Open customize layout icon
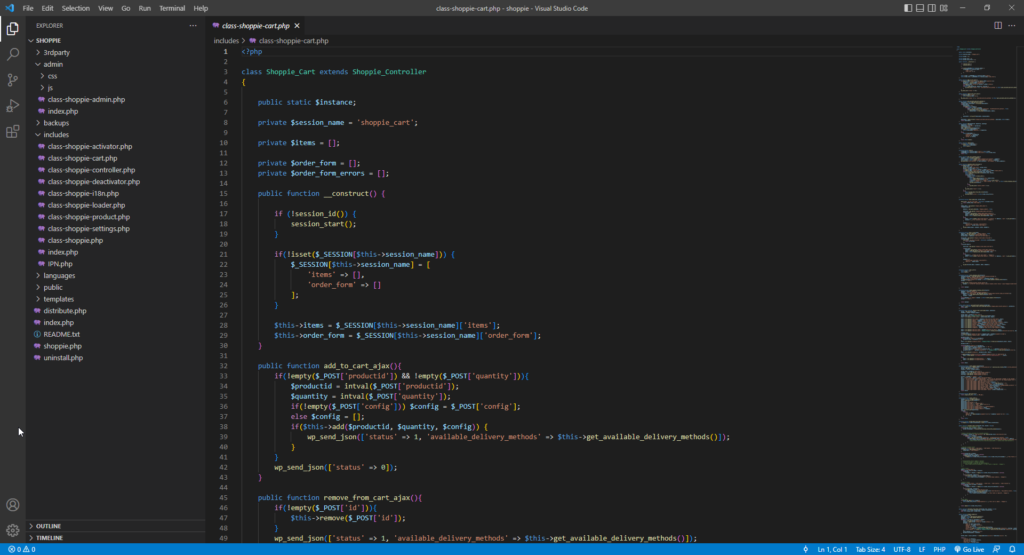 944,8
